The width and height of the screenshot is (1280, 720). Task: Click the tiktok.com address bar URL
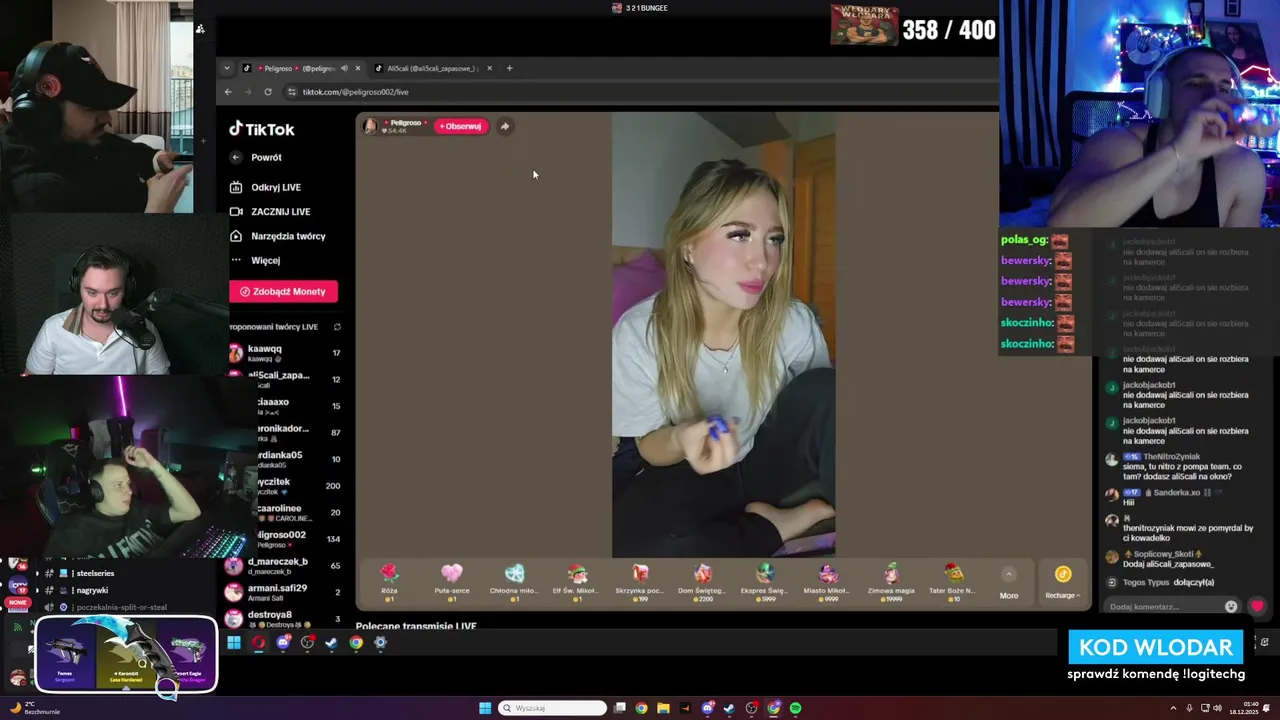coord(355,92)
